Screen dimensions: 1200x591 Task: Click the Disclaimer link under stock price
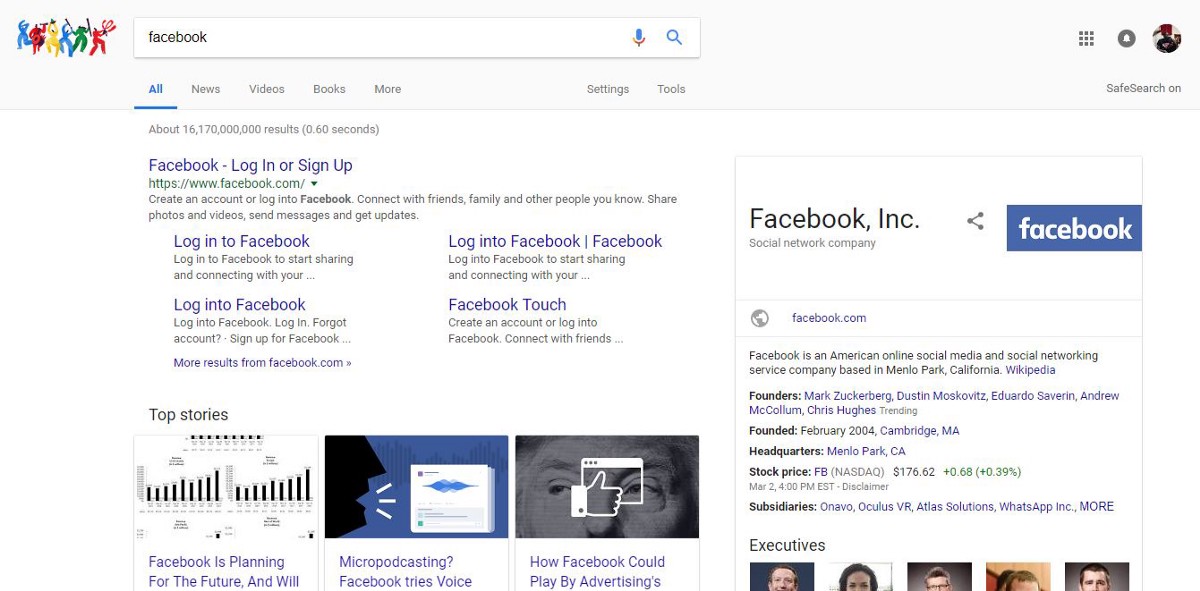tap(864, 487)
